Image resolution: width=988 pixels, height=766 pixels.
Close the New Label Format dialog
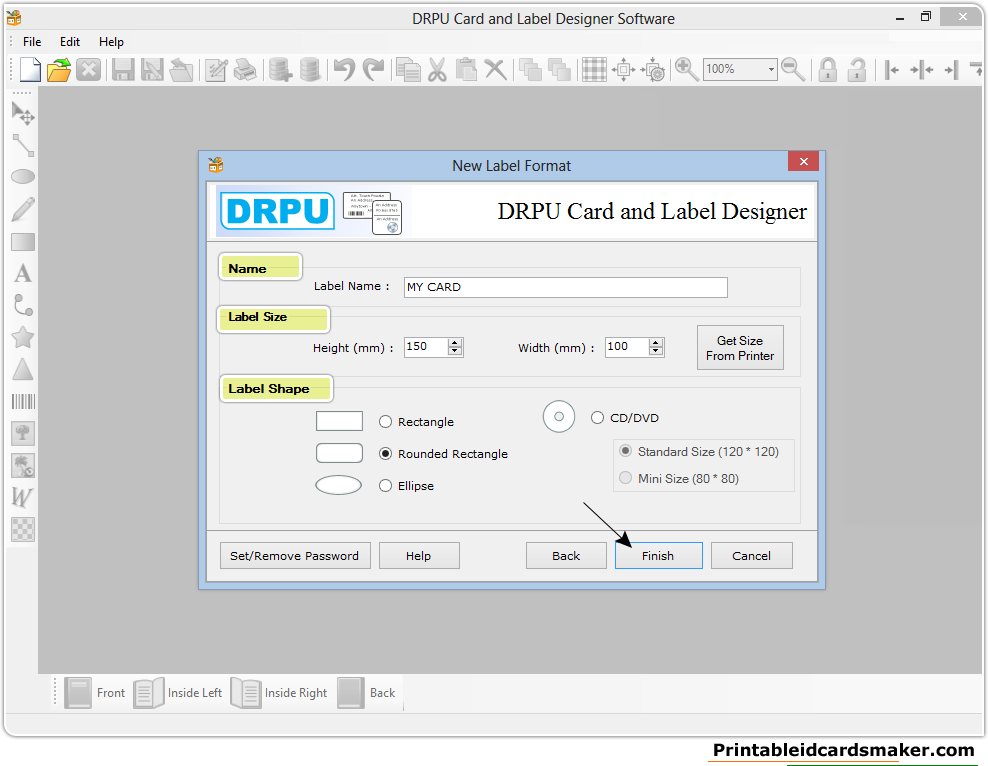coord(803,161)
